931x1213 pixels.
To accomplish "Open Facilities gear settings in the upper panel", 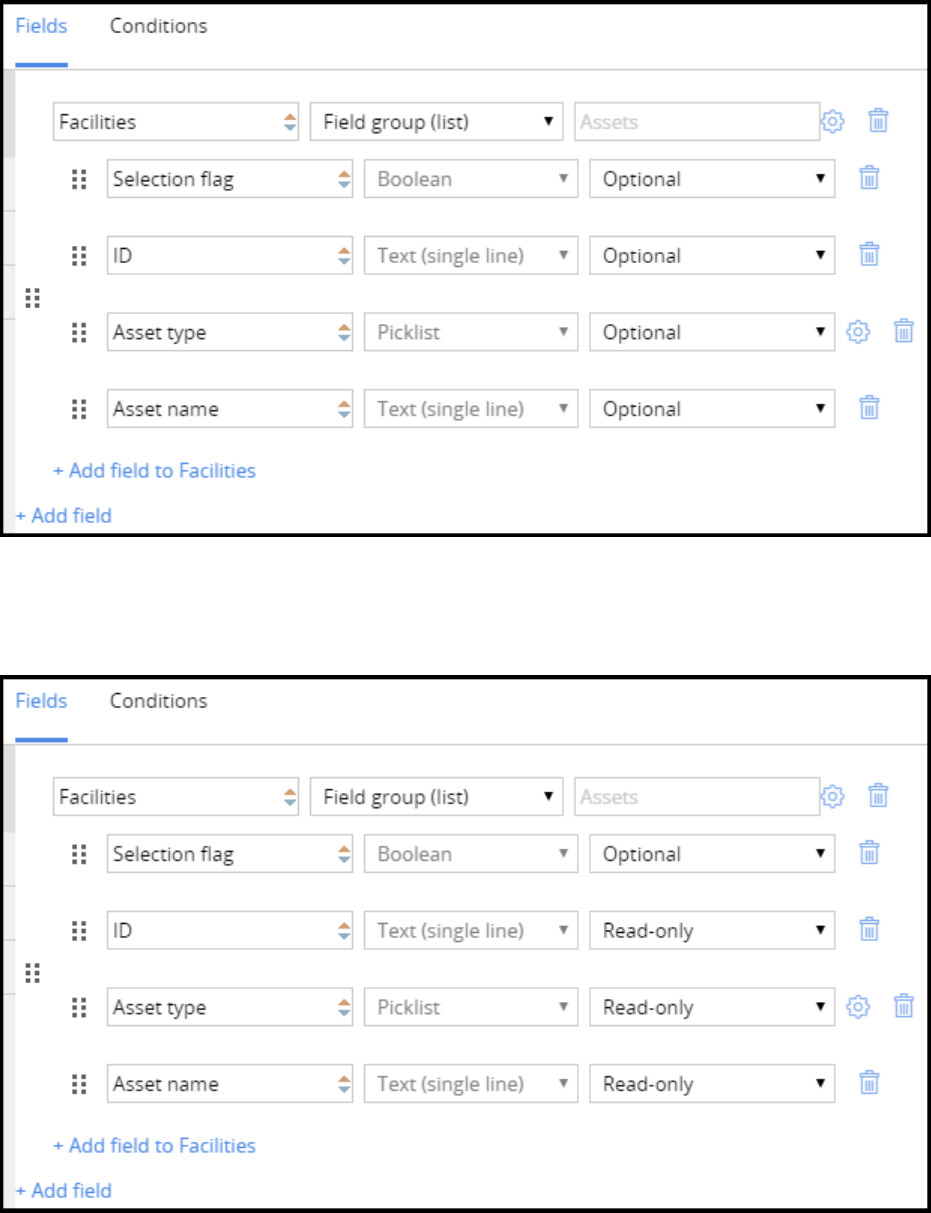I will (832, 122).
